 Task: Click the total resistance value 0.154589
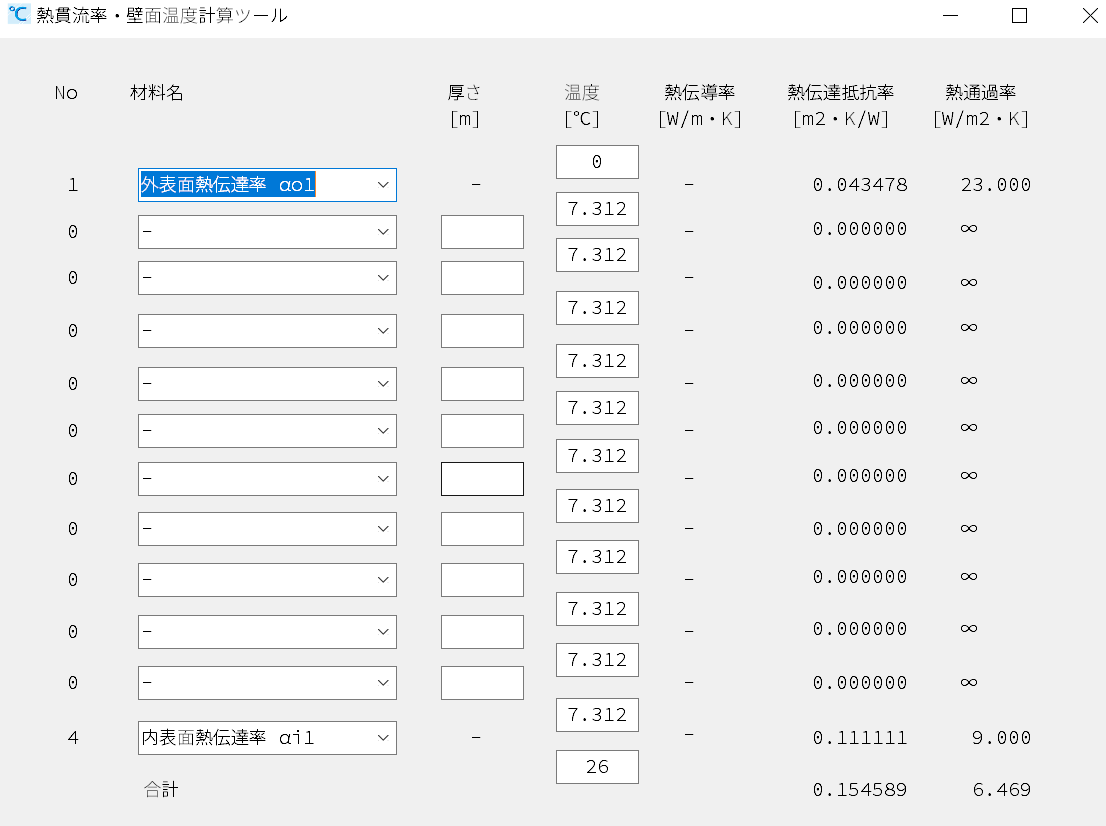tap(860, 789)
